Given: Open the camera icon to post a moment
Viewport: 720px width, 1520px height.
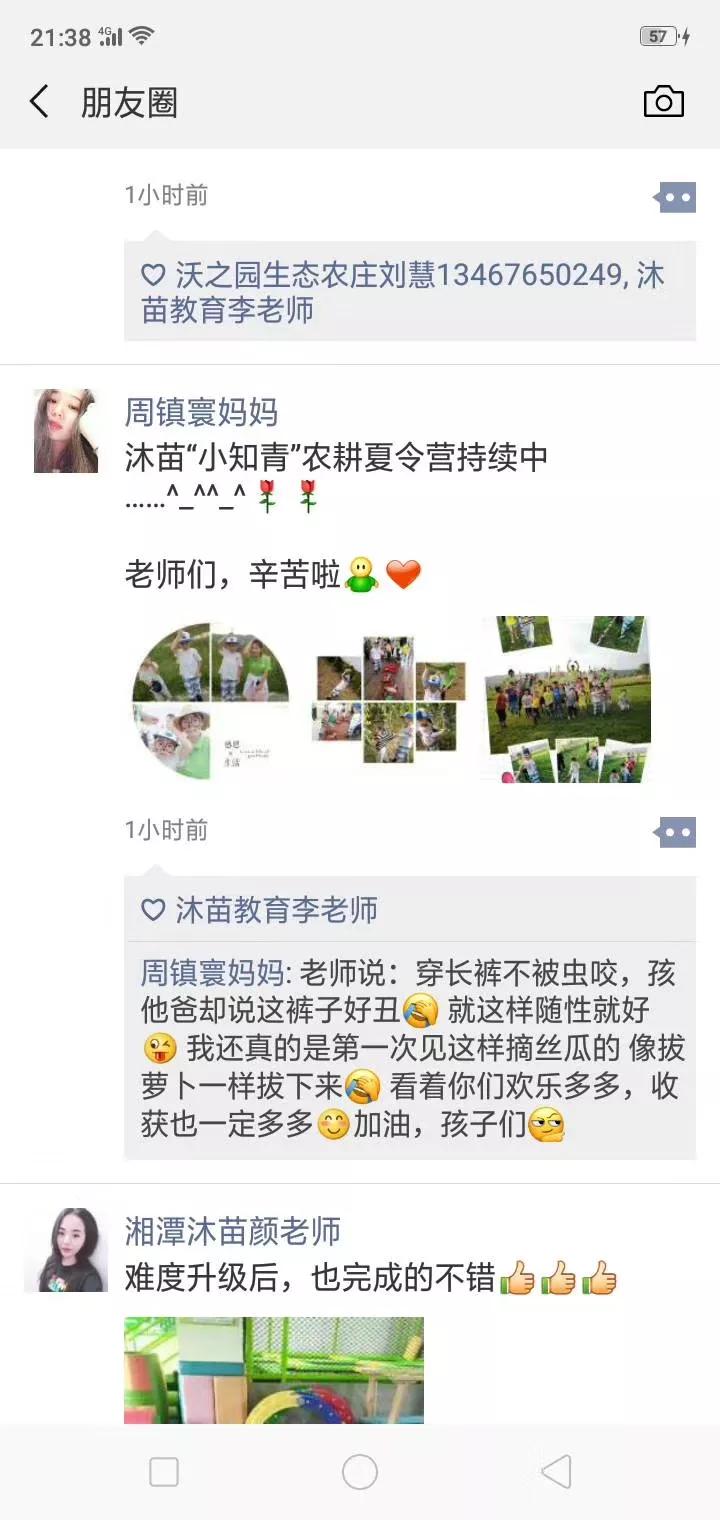Looking at the screenshot, I should [664, 102].
